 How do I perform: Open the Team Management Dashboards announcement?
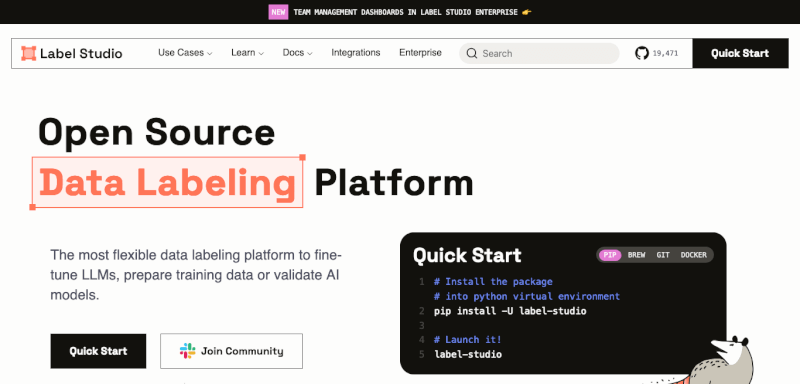(x=406, y=12)
